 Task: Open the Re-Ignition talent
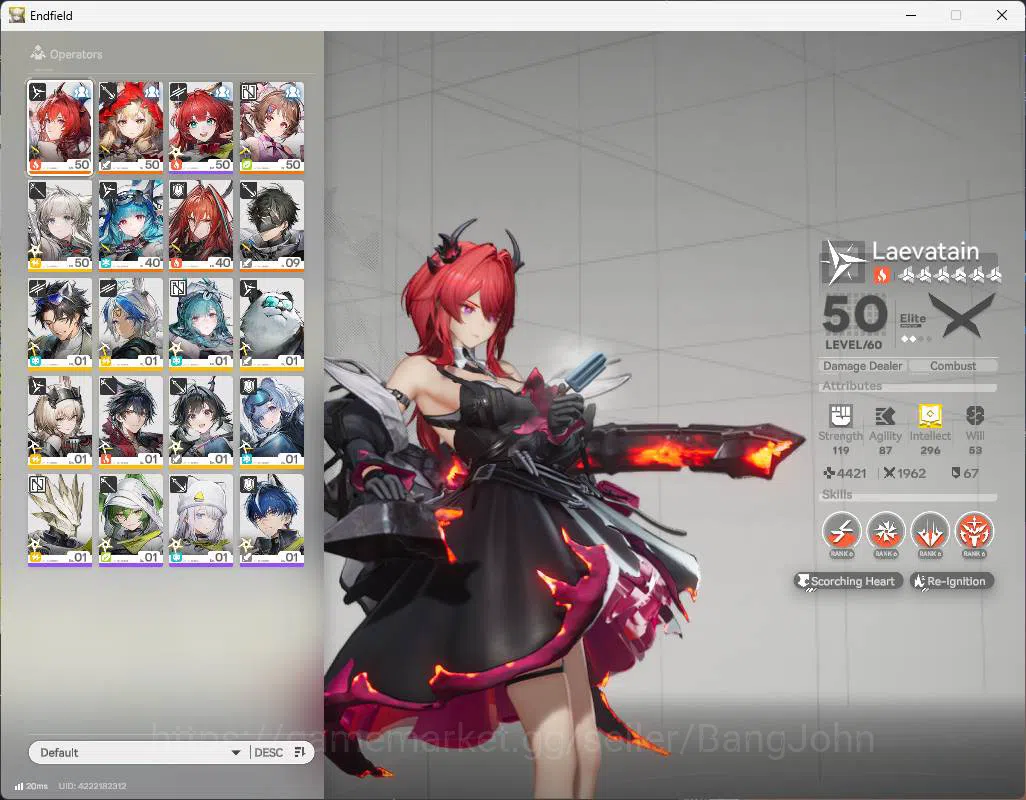(952, 581)
